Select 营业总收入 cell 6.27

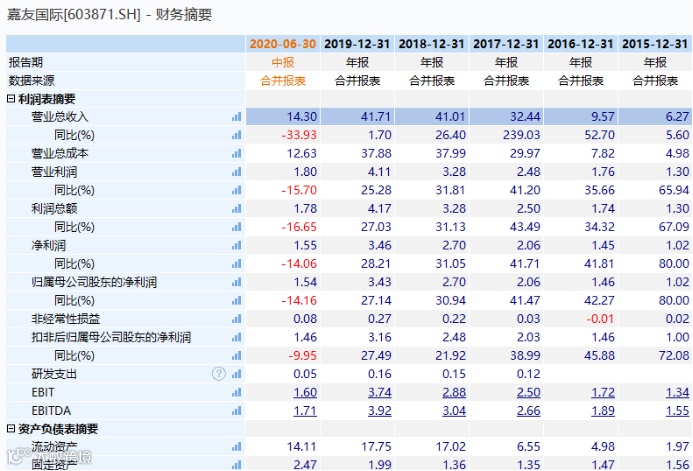coord(655,117)
